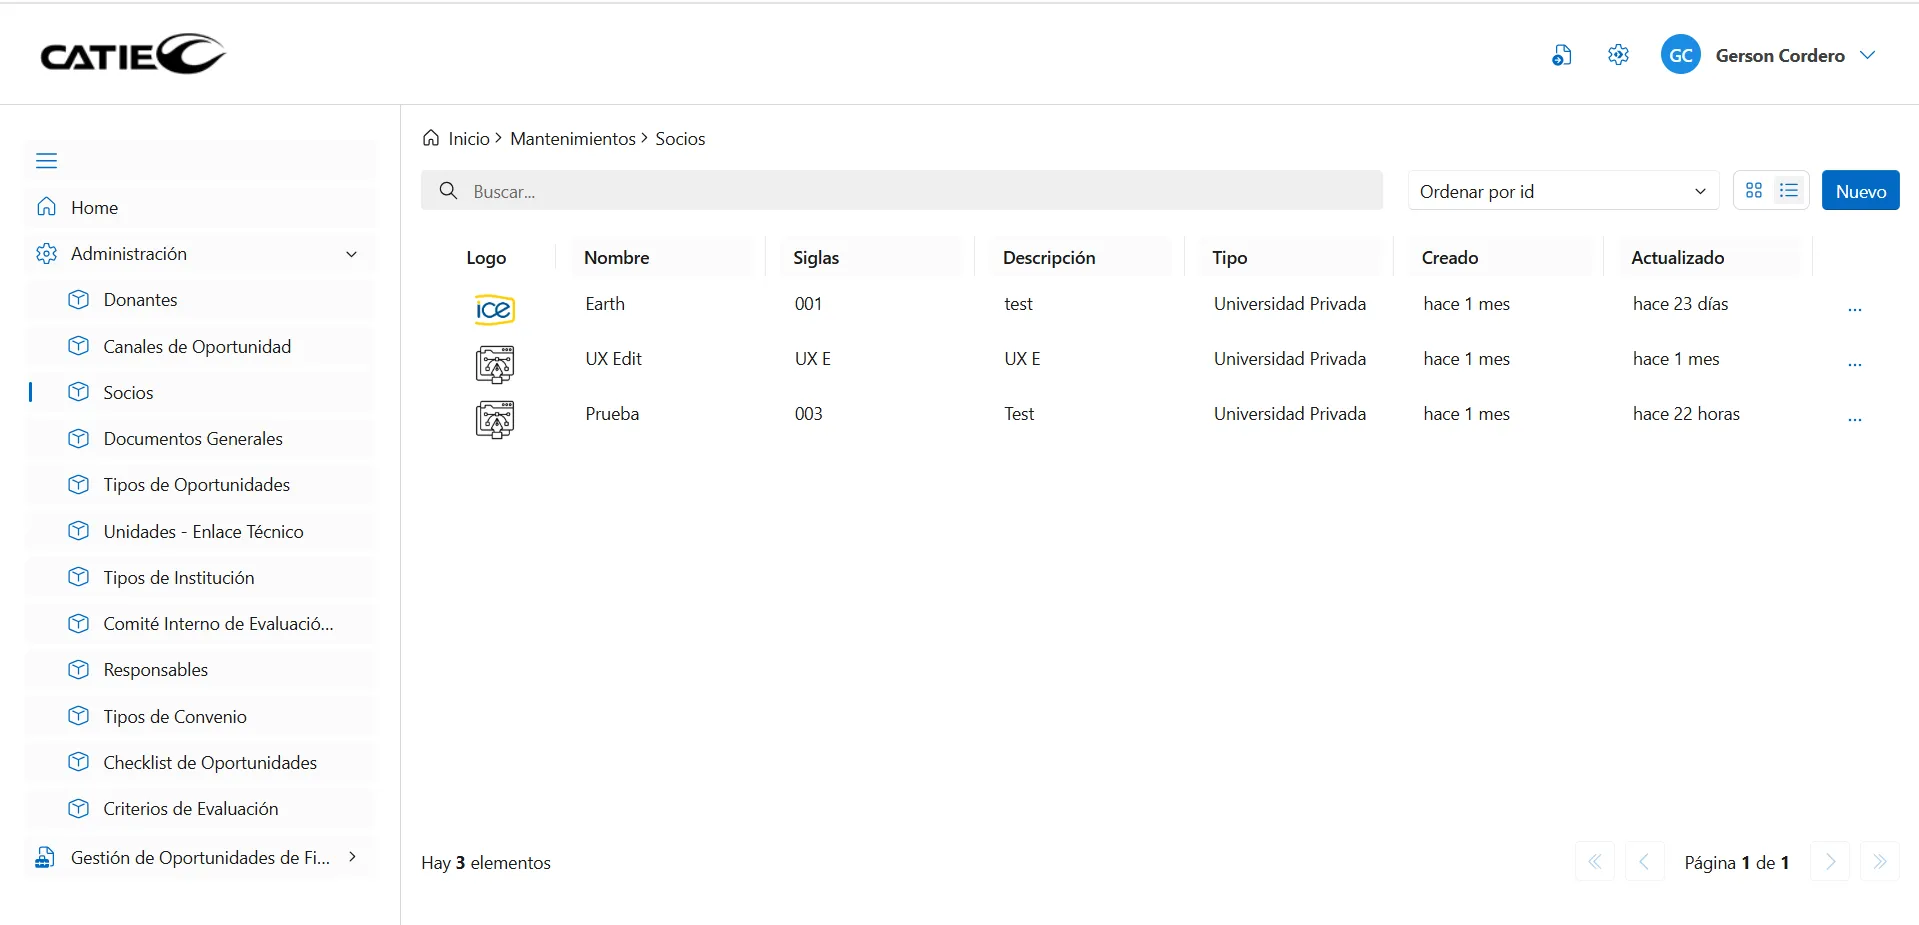This screenshot has width=1919, height=925.
Task: Click the hamburger menu icon in sidebar
Action: coord(46,161)
